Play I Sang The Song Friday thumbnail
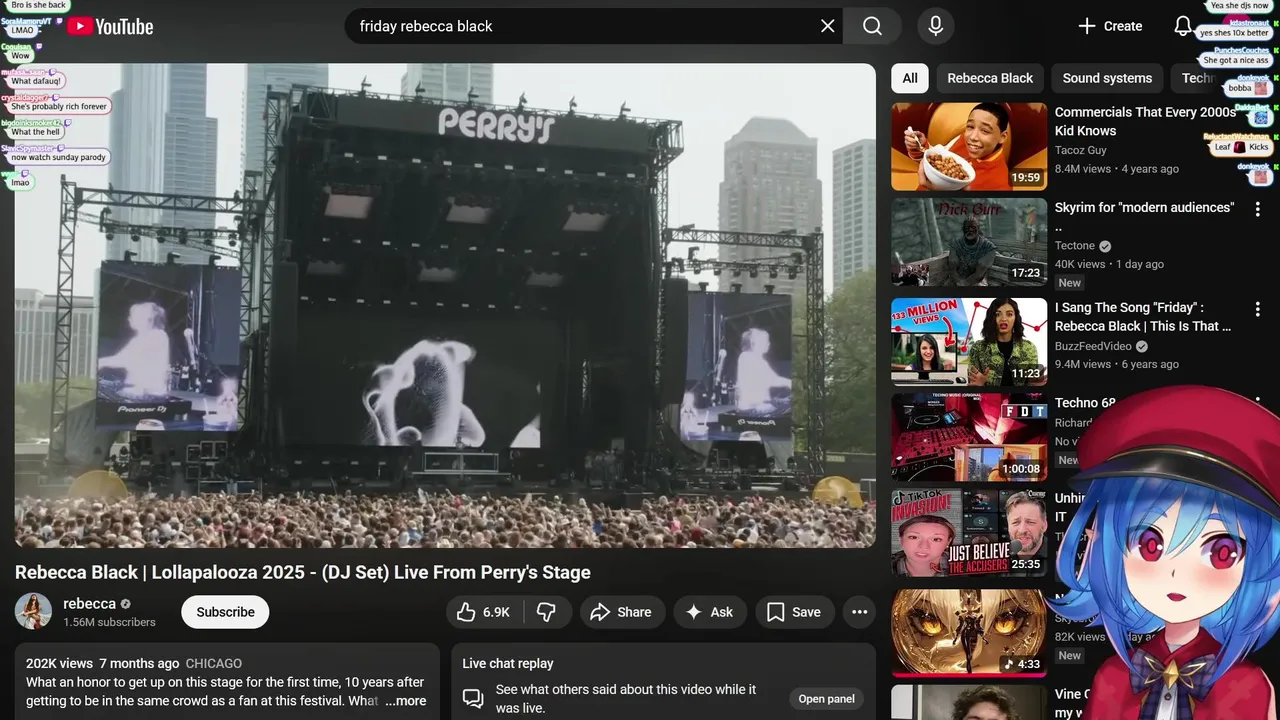Screen dimensions: 1280x720 969,342
